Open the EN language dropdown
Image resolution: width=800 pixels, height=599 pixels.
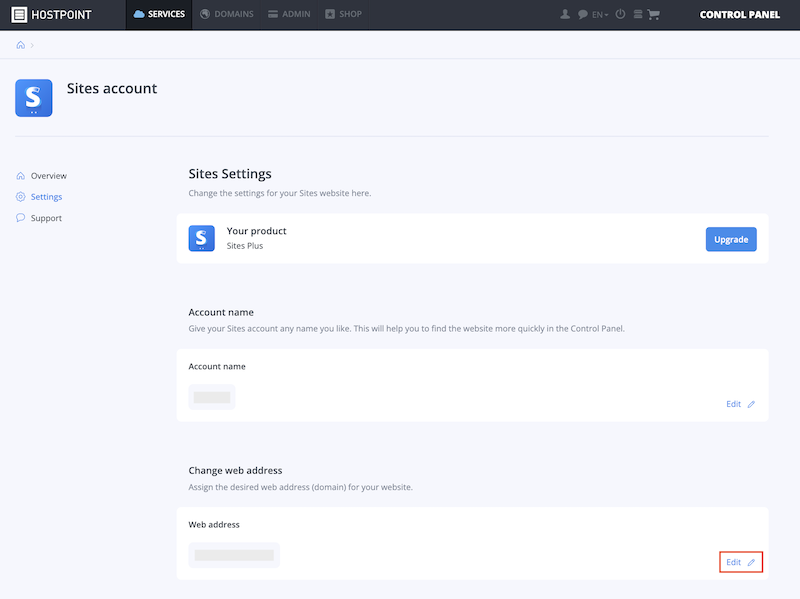(x=600, y=14)
